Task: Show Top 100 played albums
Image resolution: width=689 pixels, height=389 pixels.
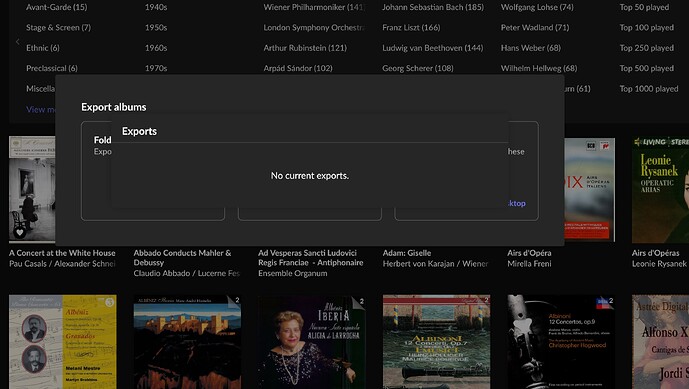Action: 646,27
